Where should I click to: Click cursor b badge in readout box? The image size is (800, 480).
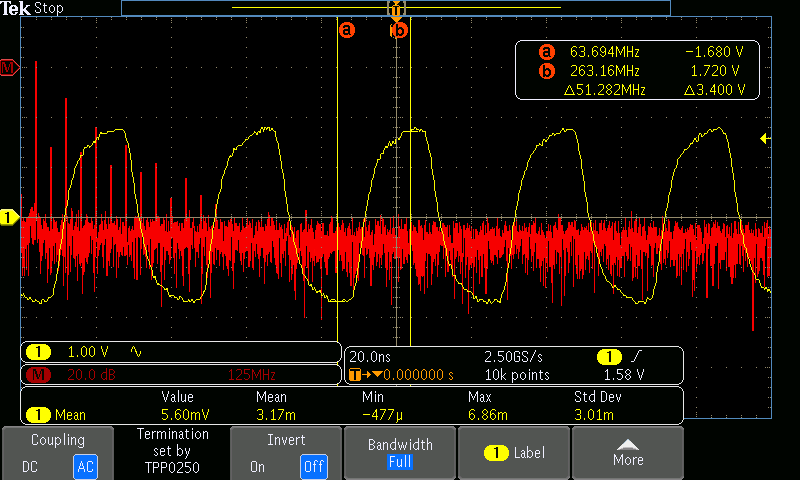[546, 71]
